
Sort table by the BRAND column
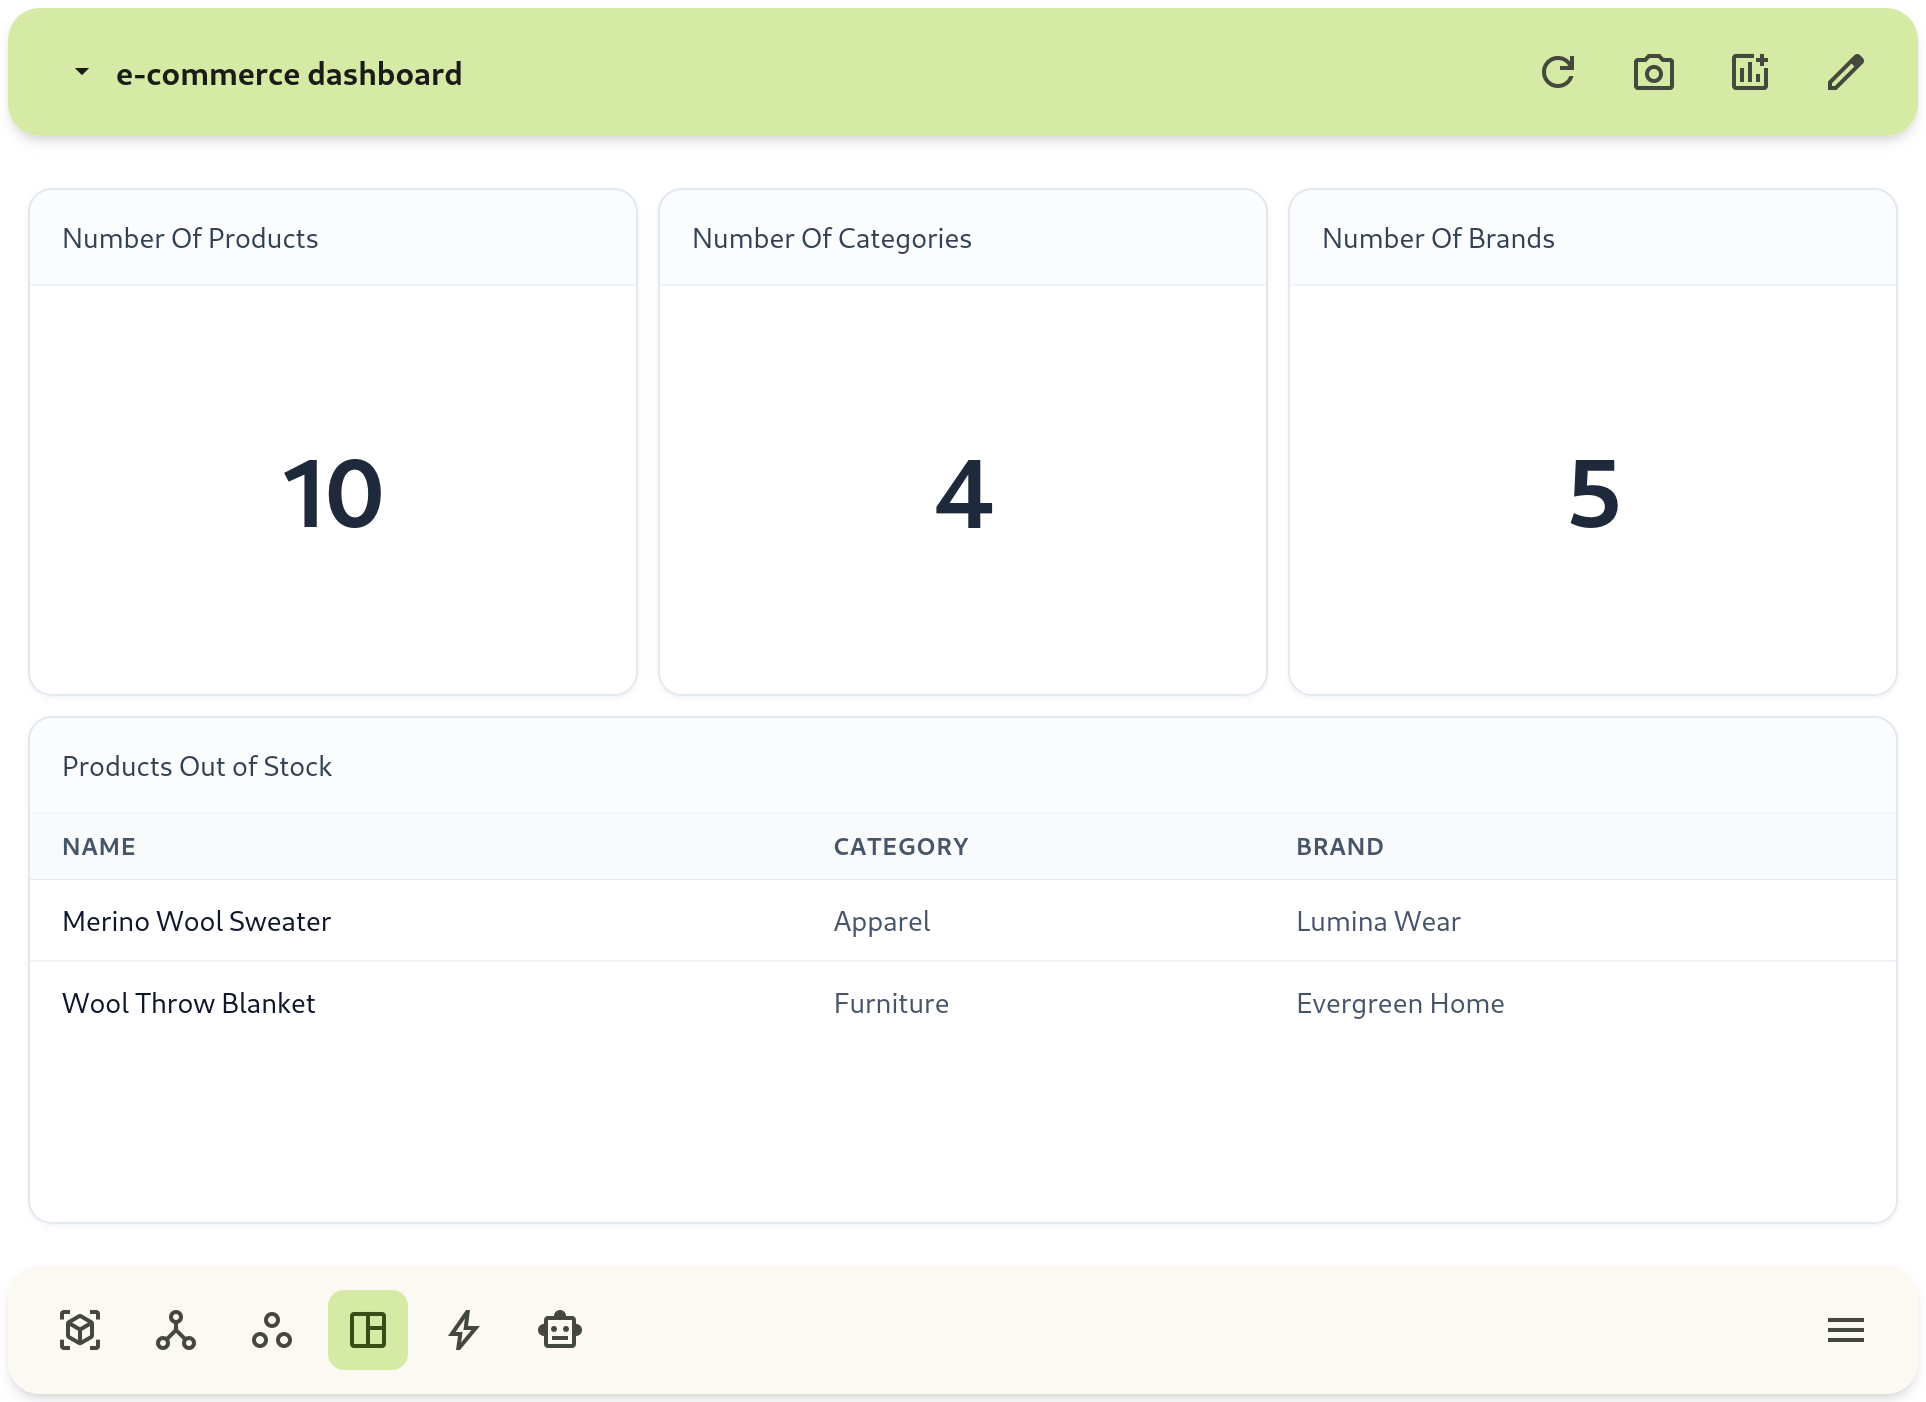[1339, 846]
